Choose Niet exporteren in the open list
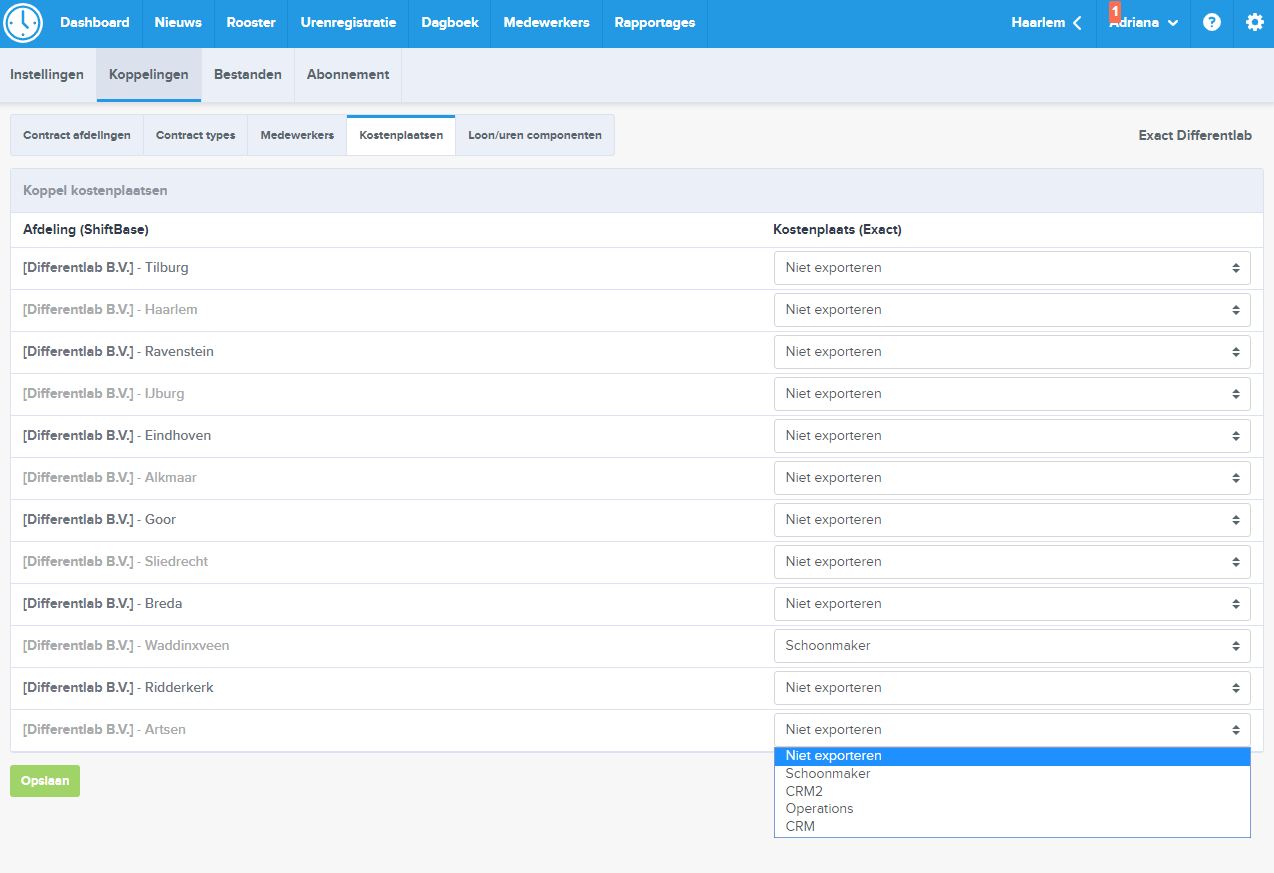The image size is (1274, 873). (x=1012, y=756)
